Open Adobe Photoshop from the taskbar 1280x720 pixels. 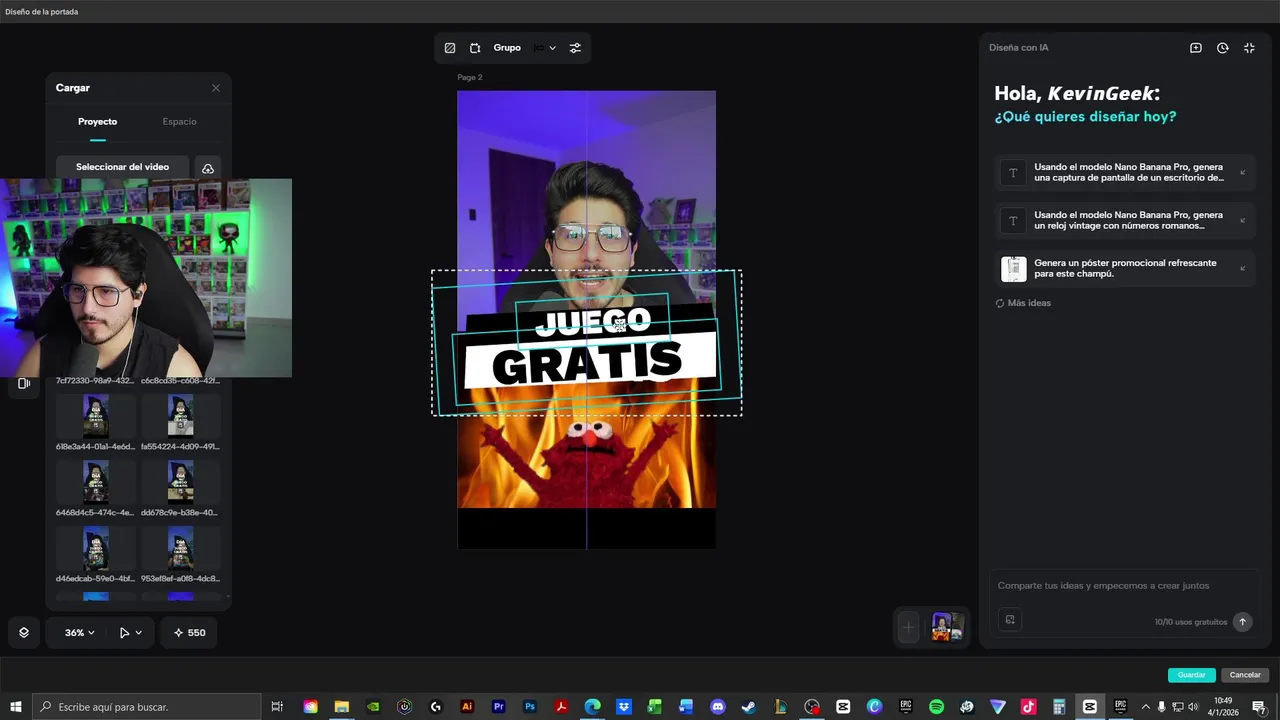pyautogui.click(x=530, y=707)
